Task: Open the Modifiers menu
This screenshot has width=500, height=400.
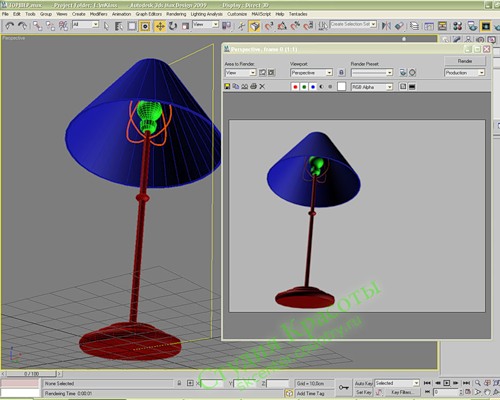Action: (x=98, y=14)
